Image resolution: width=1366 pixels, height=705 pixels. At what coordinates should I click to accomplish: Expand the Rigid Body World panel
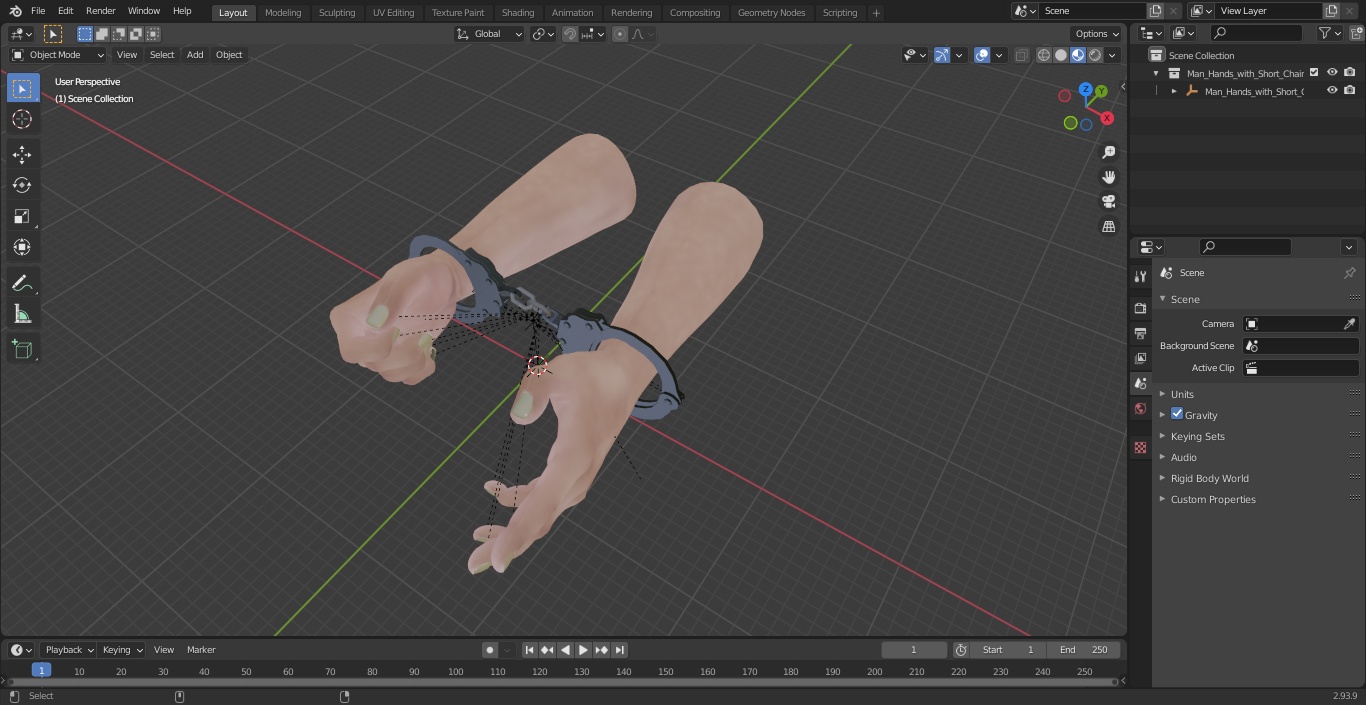pos(1209,478)
